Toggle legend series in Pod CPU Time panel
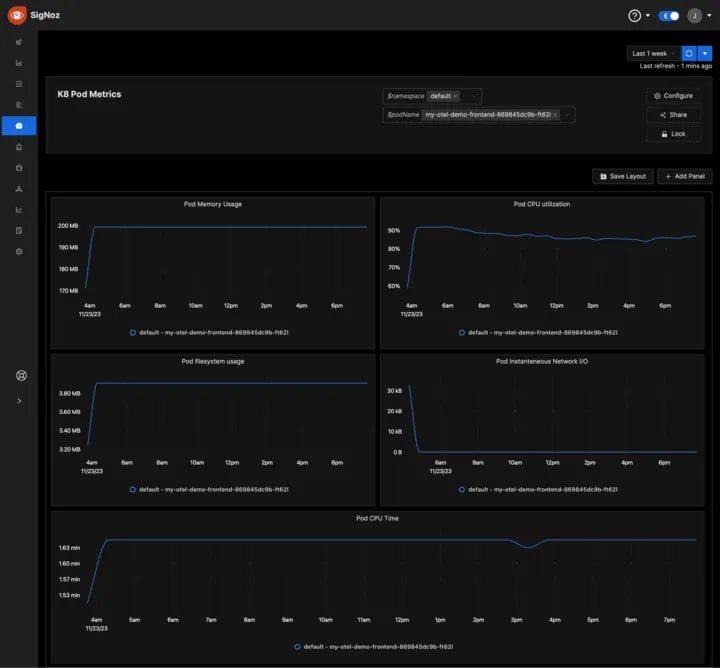Screen dimensions: 720x668 (x=374, y=646)
